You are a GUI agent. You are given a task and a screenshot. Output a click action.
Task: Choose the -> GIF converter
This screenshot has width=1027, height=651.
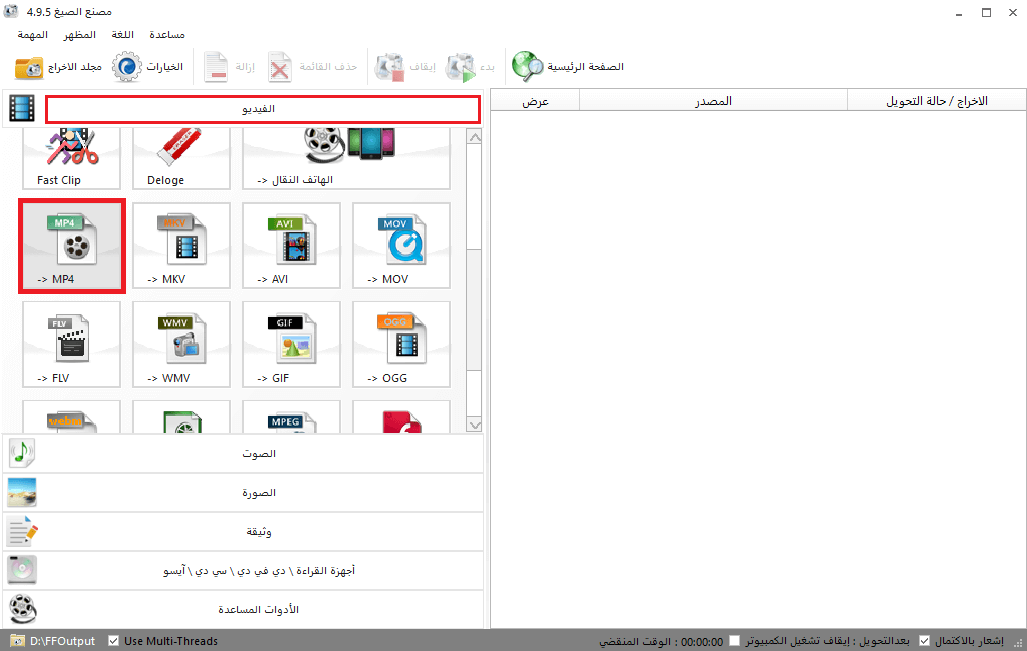coord(291,344)
